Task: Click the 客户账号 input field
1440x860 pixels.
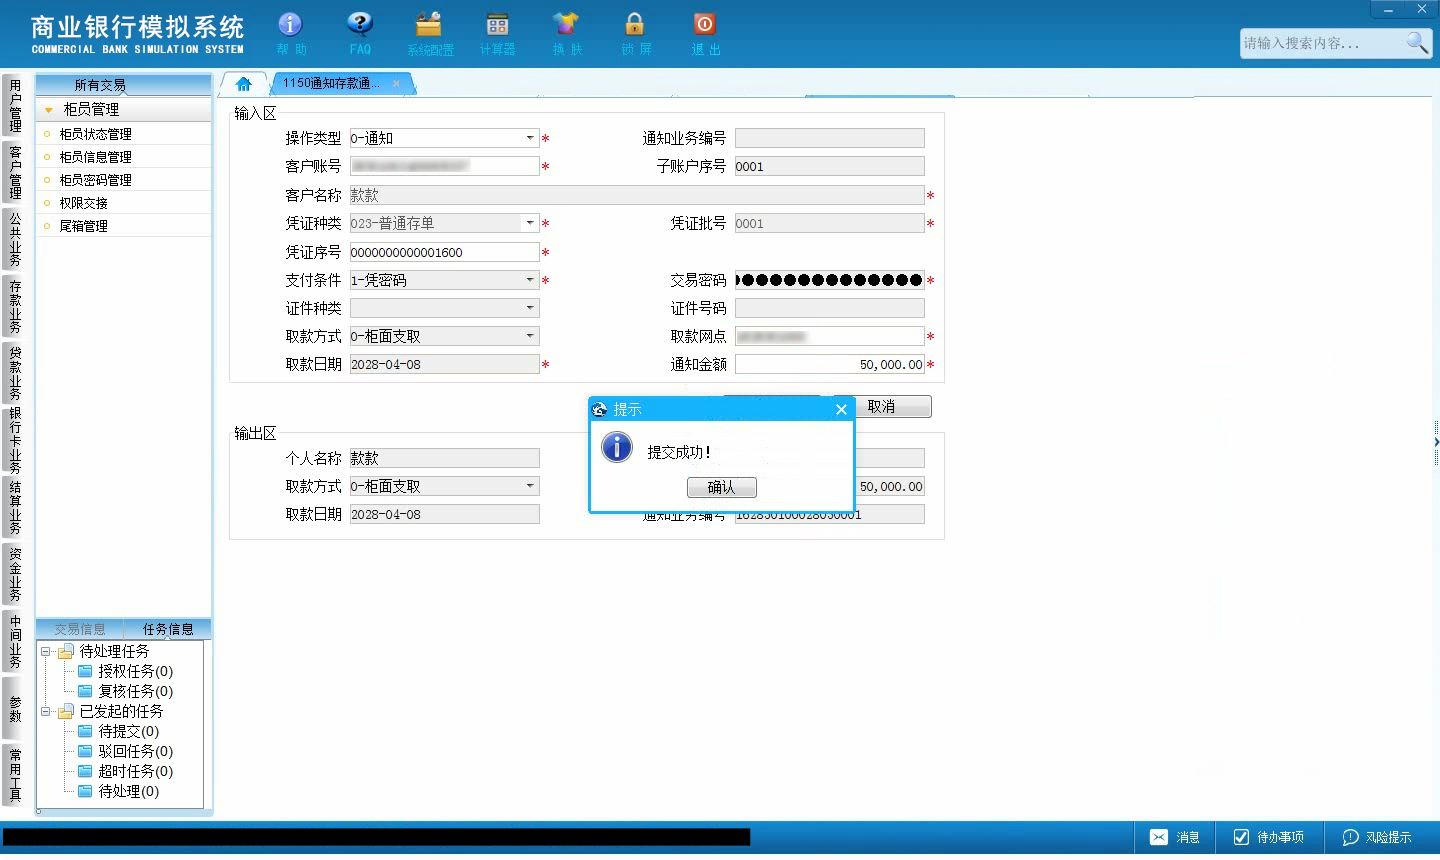Action: [444, 166]
